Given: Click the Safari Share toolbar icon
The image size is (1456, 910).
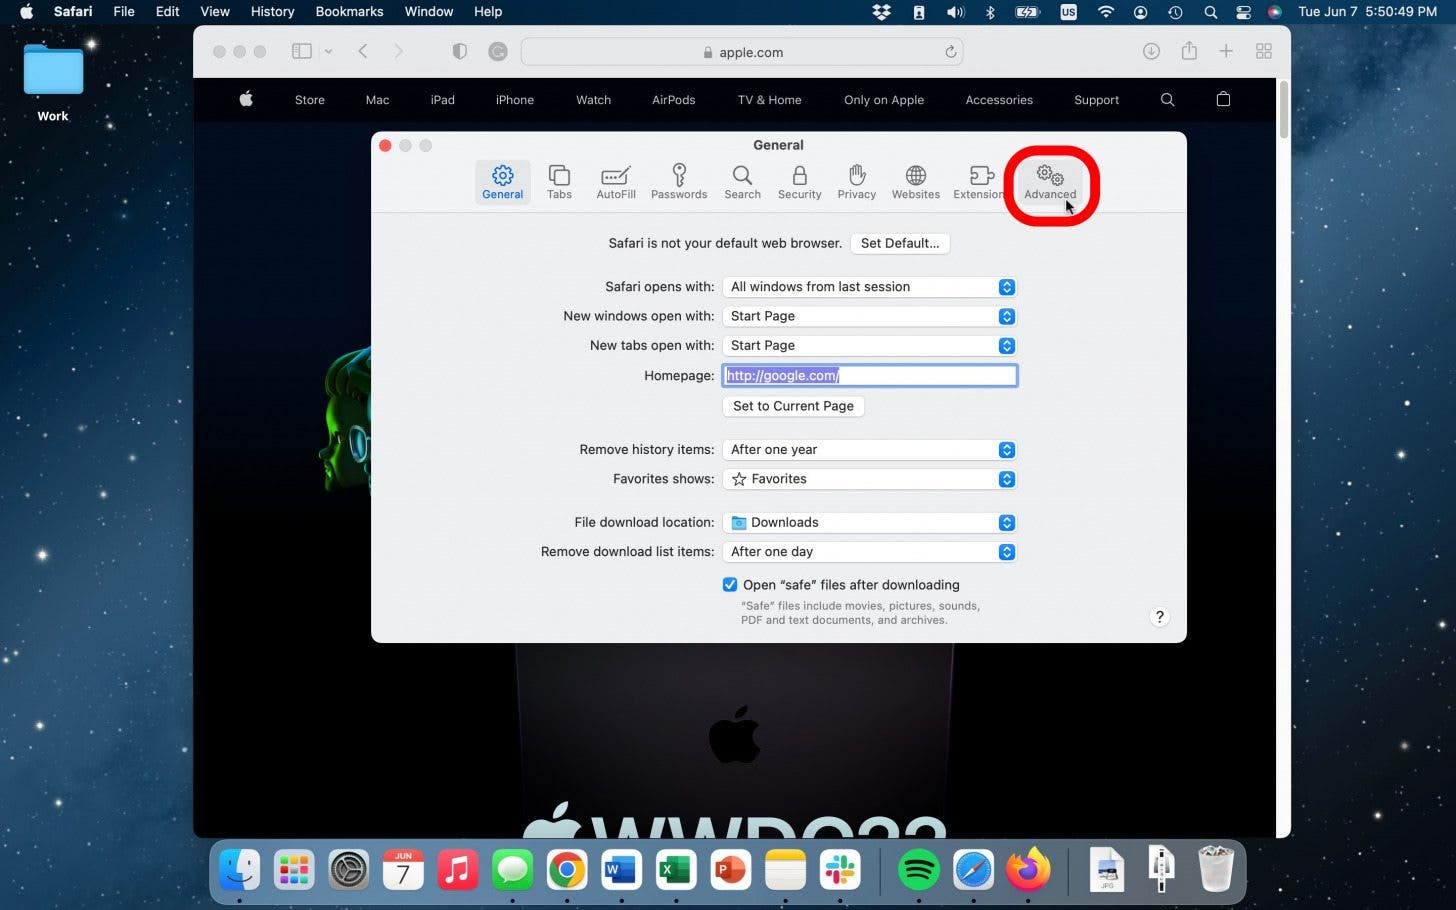Looking at the screenshot, I should coord(1189,52).
